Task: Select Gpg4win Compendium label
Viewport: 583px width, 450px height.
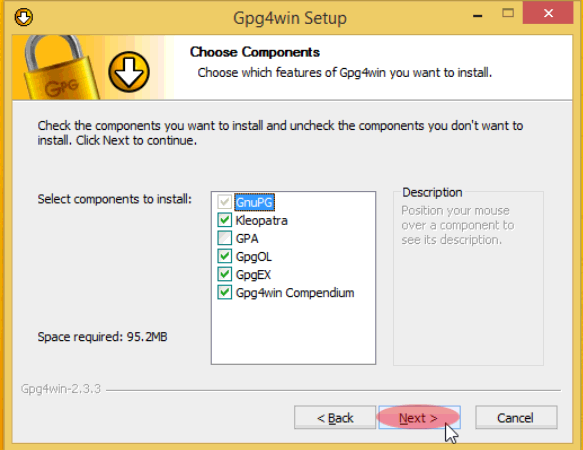Action: pos(295,293)
